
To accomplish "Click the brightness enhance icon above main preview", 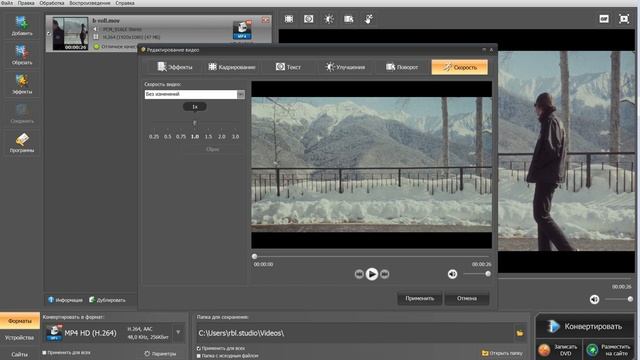I will click(329, 19).
